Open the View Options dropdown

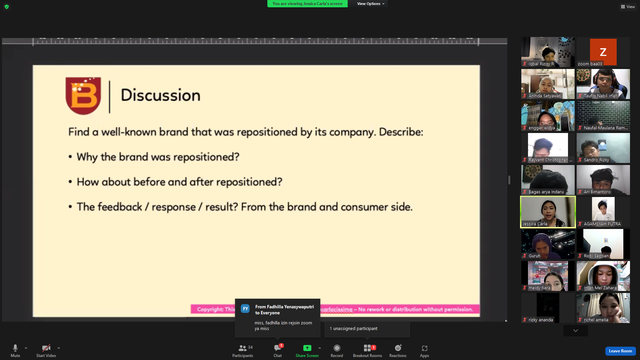click(370, 4)
